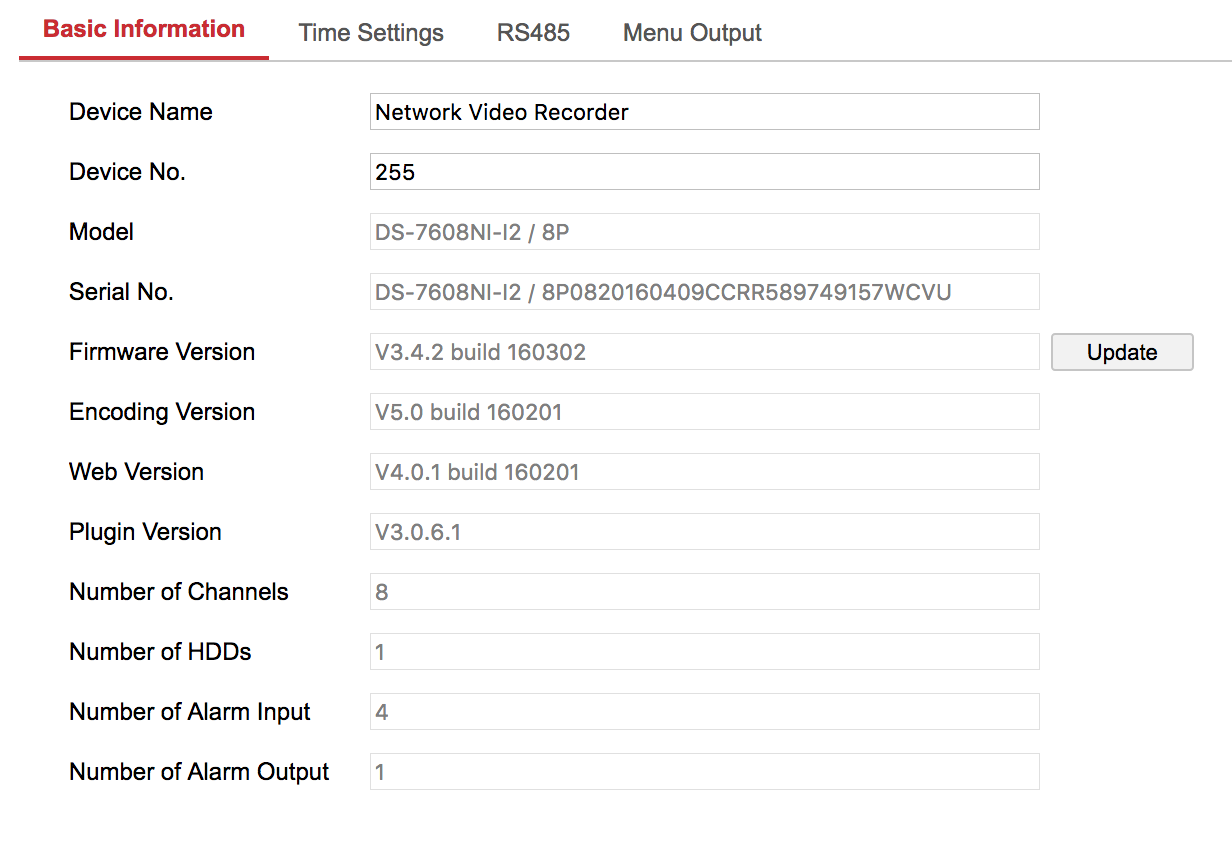Select the Firmware Version field
The height and width of the screenshot is (842, 1232).
704,352
